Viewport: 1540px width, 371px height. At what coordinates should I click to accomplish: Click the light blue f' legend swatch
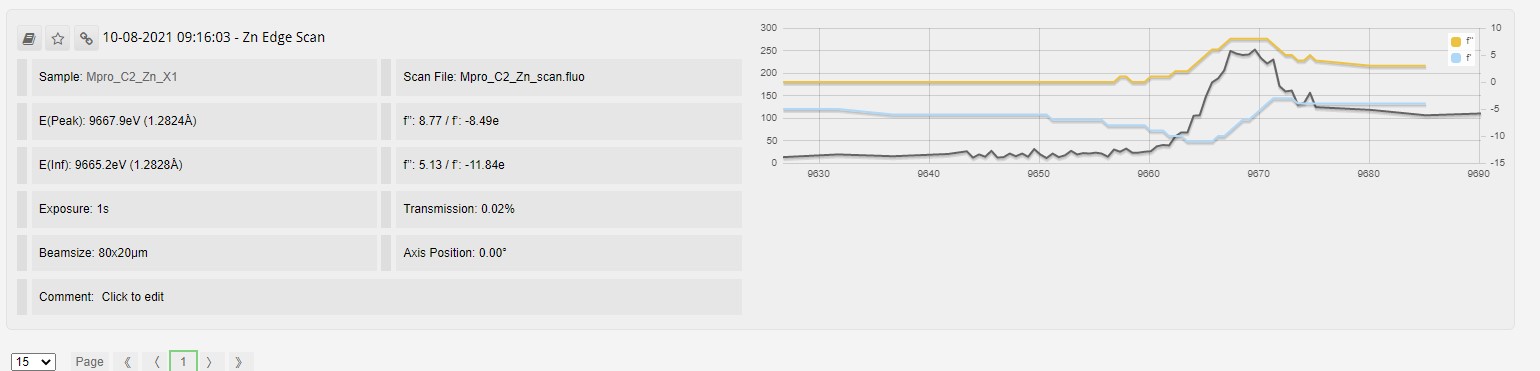(x=1455, y=58)
